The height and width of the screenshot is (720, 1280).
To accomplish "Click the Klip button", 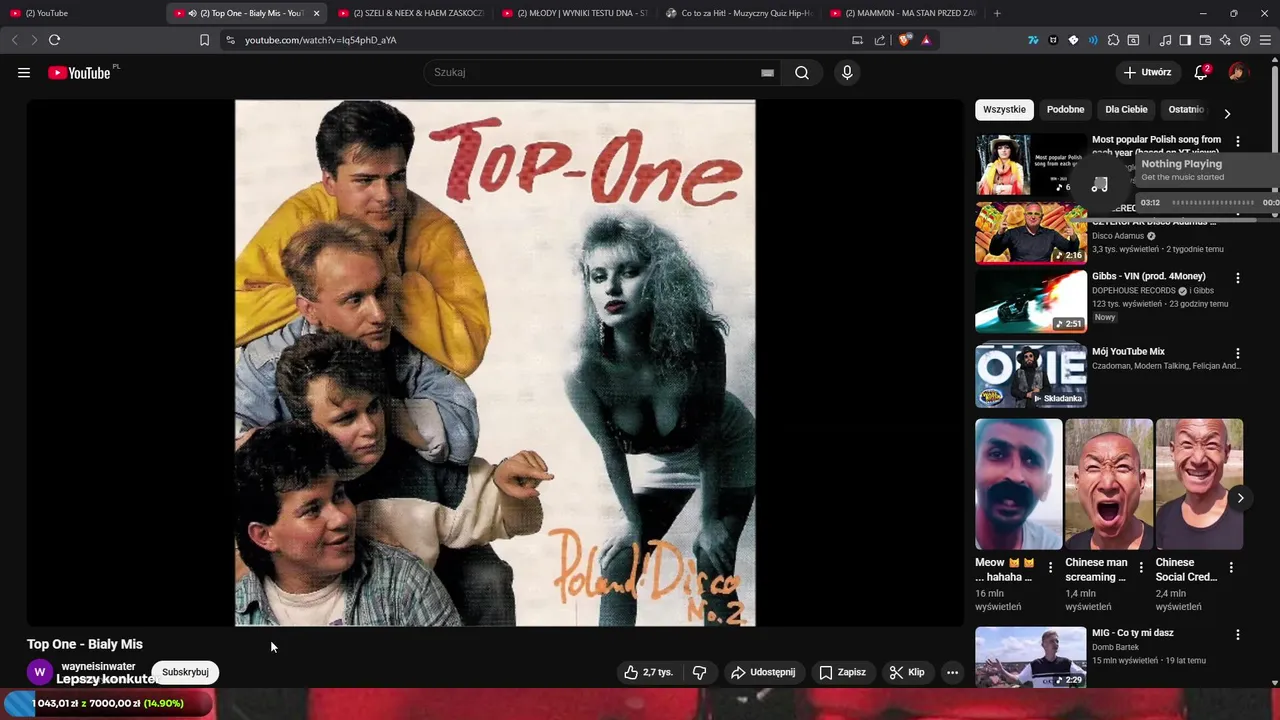I will click(x=907, y=672).
